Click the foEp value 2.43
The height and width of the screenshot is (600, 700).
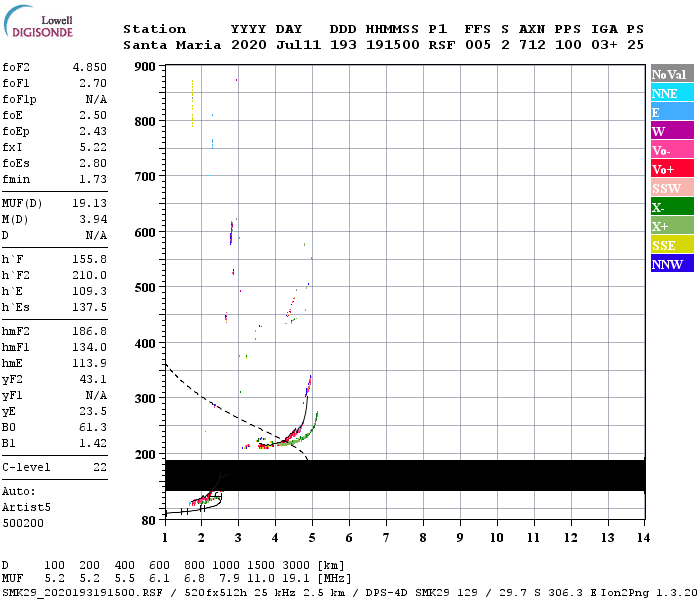point(93,131)
